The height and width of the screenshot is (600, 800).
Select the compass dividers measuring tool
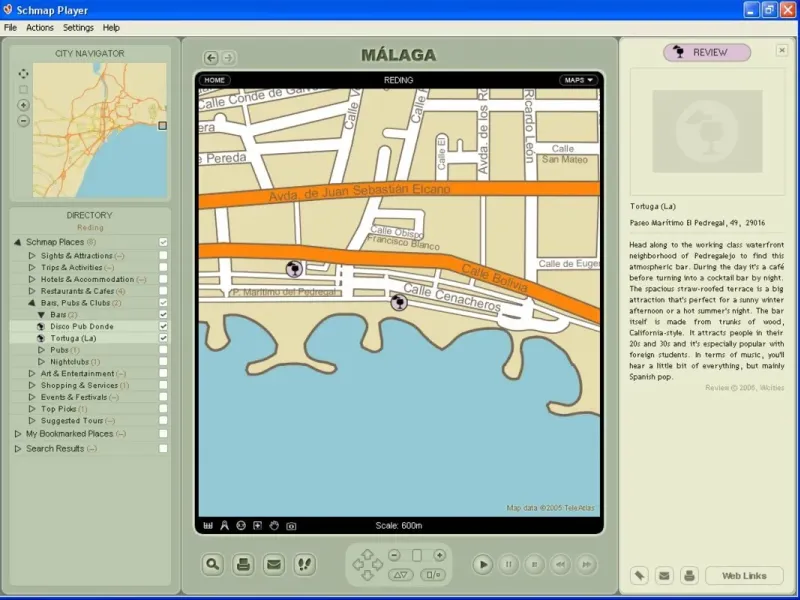pyautogui.click(x=224, y=526)
